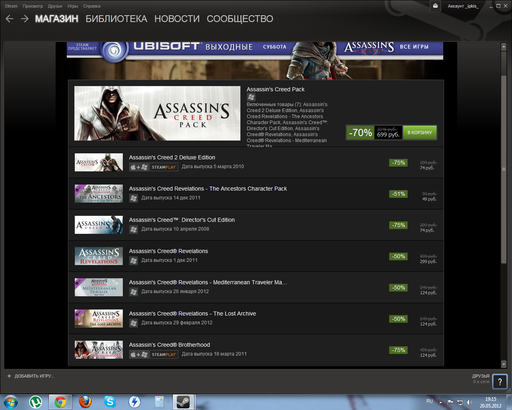Image resolution: width=512 pixels, height=410 pixels.
Task: Click the back navigation arrow
Action: click(9, 19)
